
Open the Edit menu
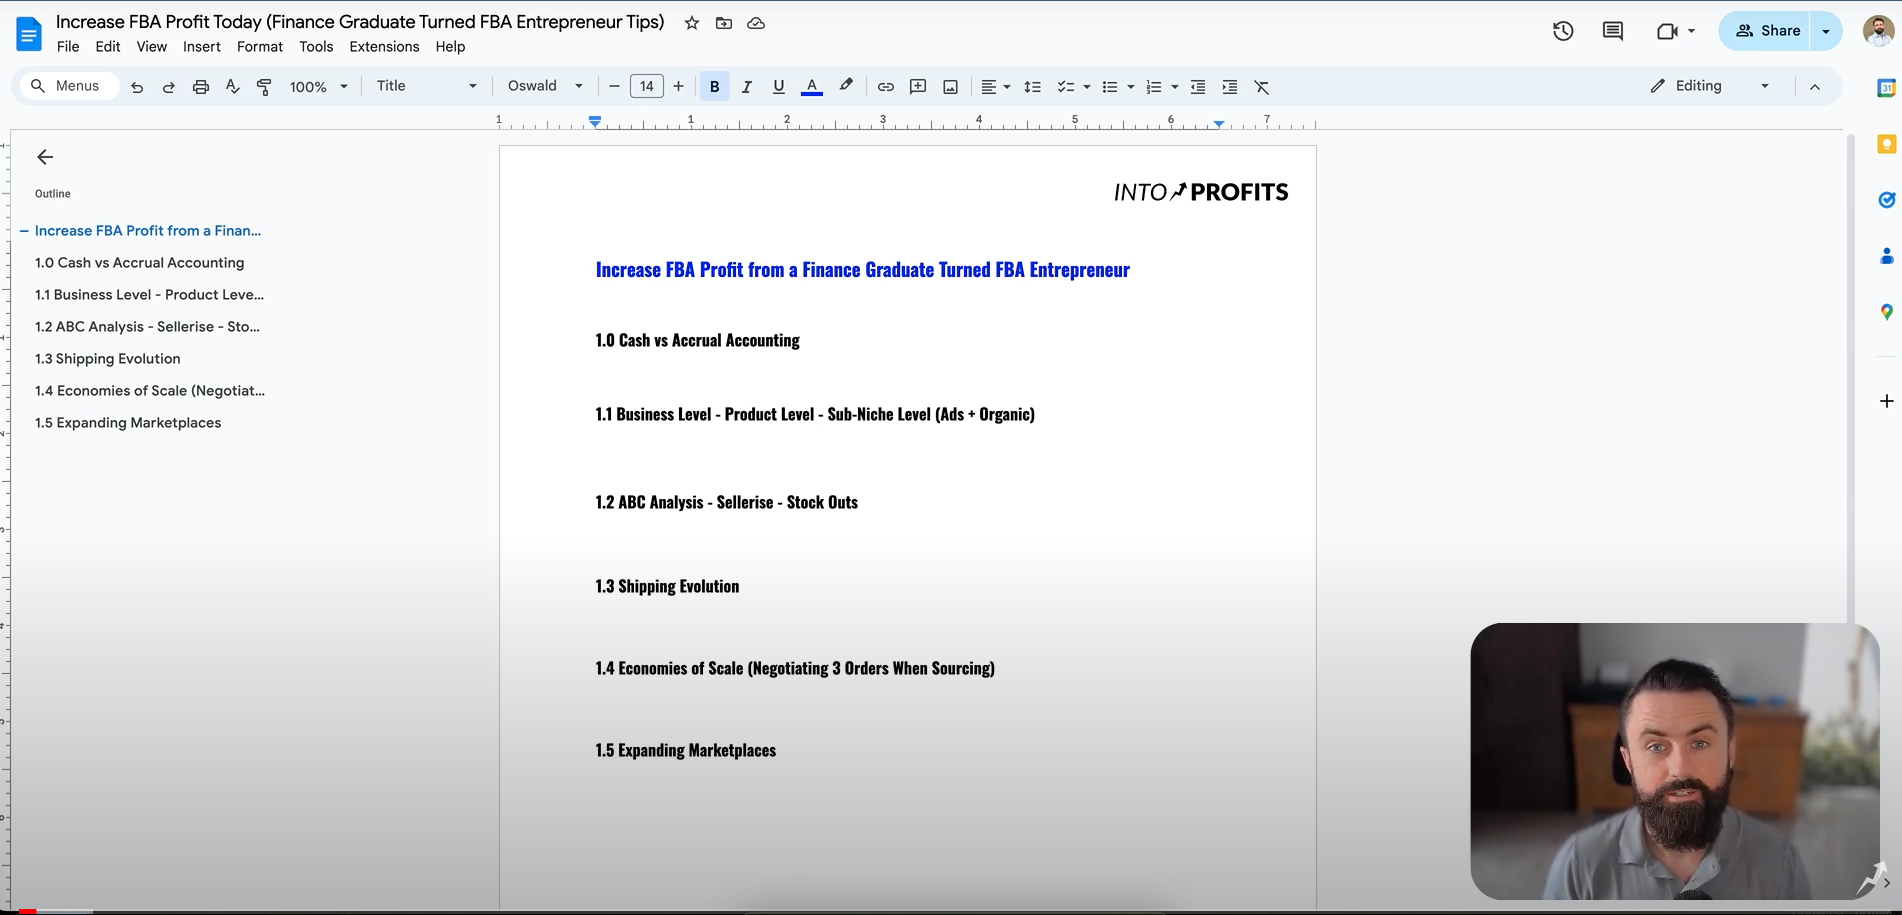[108, 47]
